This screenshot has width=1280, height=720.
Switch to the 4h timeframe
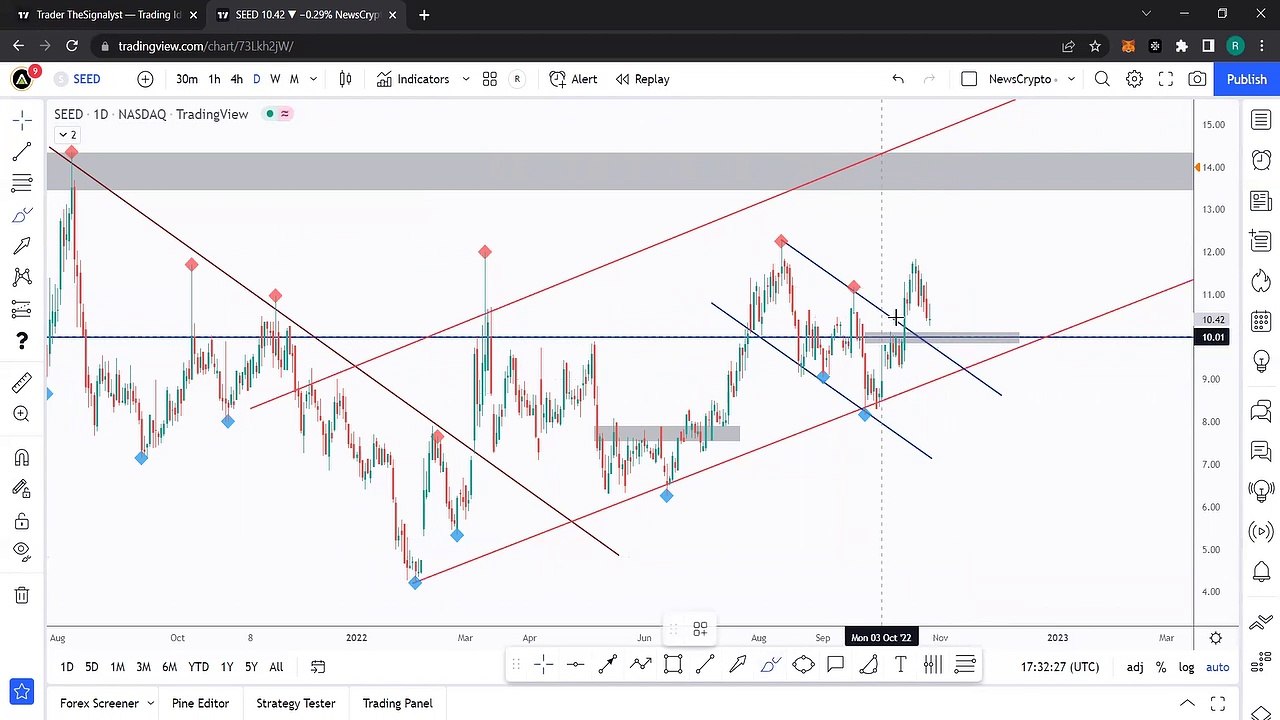point(236,79)
